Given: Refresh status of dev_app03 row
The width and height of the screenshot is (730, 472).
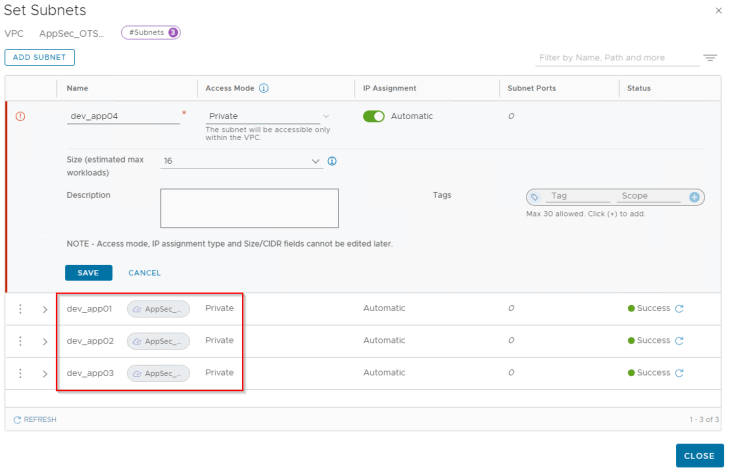Looking at the screenshot, I should tap(679, 372).
